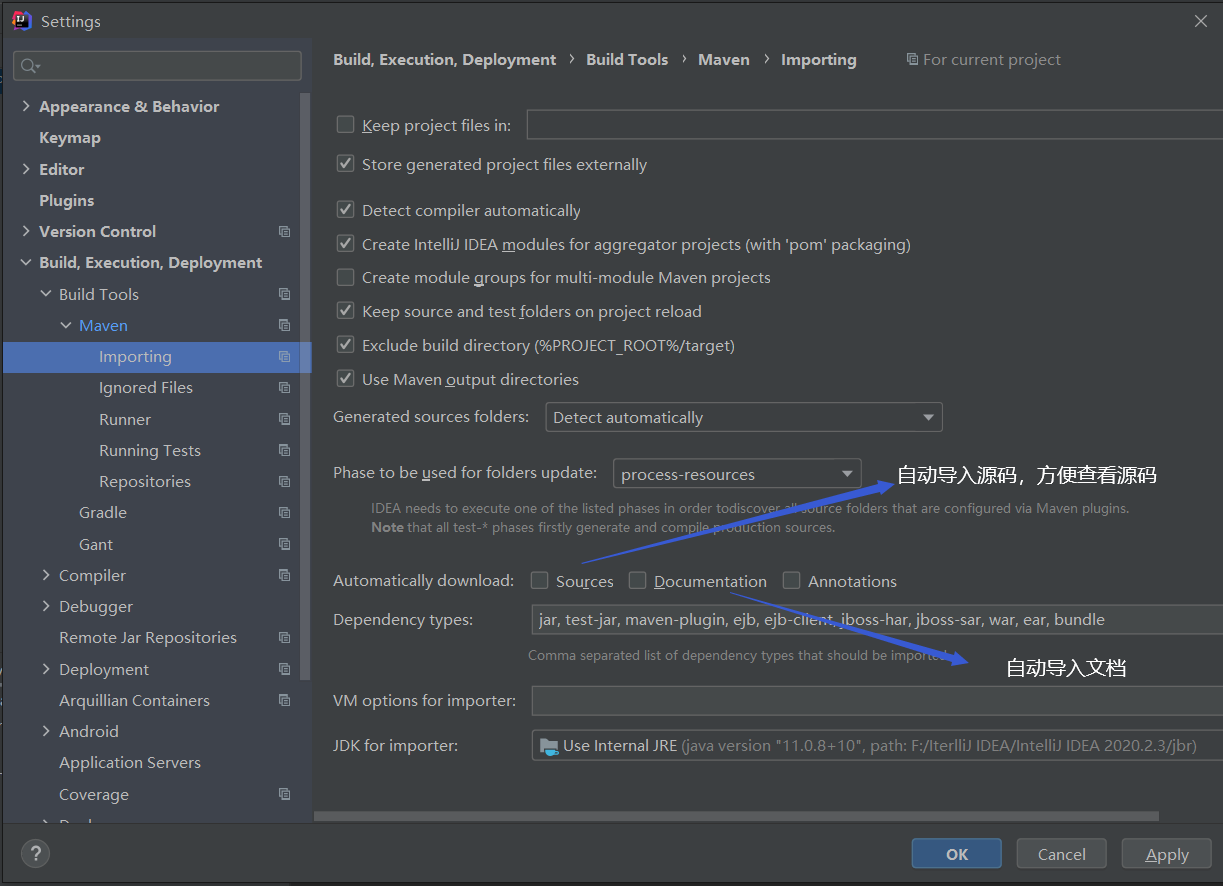1223x886 pixels.
Task: Click the project-scope icon beside Gradle
Action: [285, 513]
